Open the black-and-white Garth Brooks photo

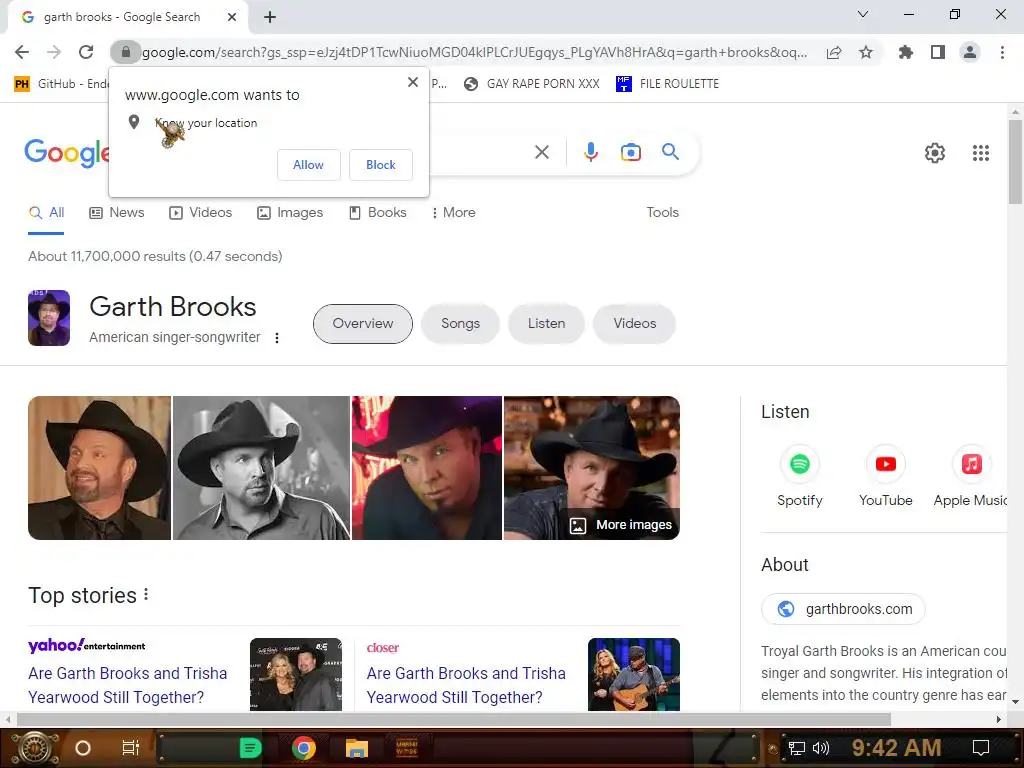[x=261, y=468]
